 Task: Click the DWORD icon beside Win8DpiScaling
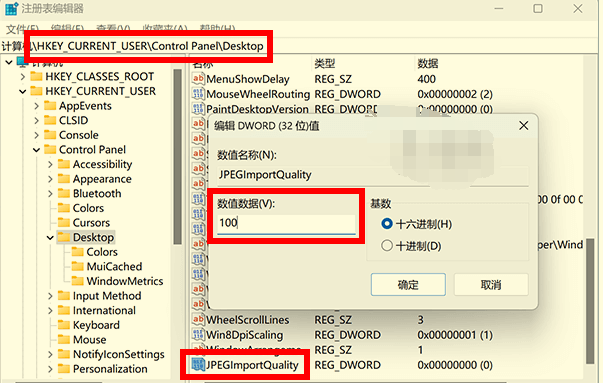point(198,335)
